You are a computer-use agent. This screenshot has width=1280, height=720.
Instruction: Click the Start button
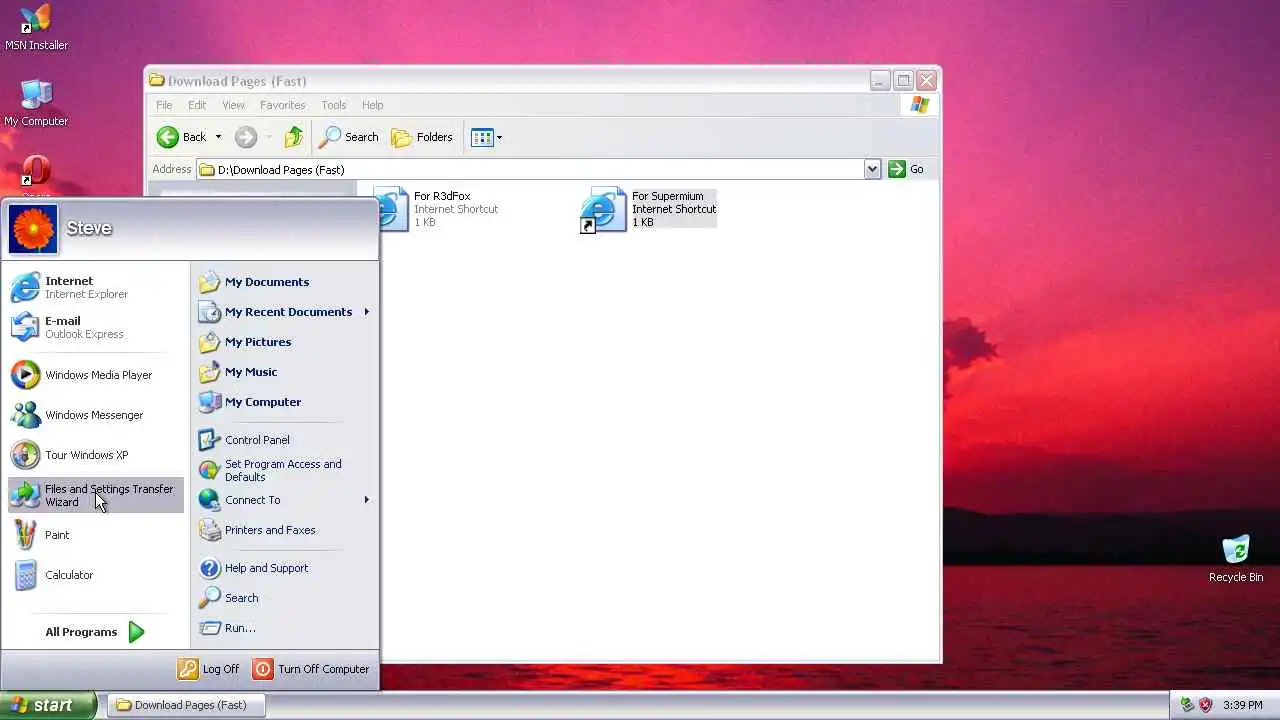pyautogui.click(x=48, y=705)
